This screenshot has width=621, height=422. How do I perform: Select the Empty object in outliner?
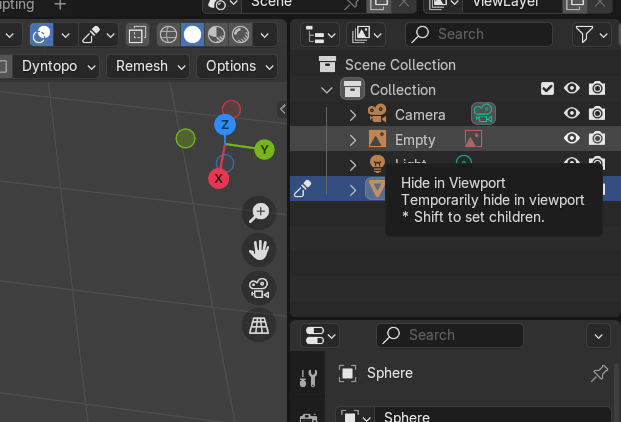[x=415, y=140]
